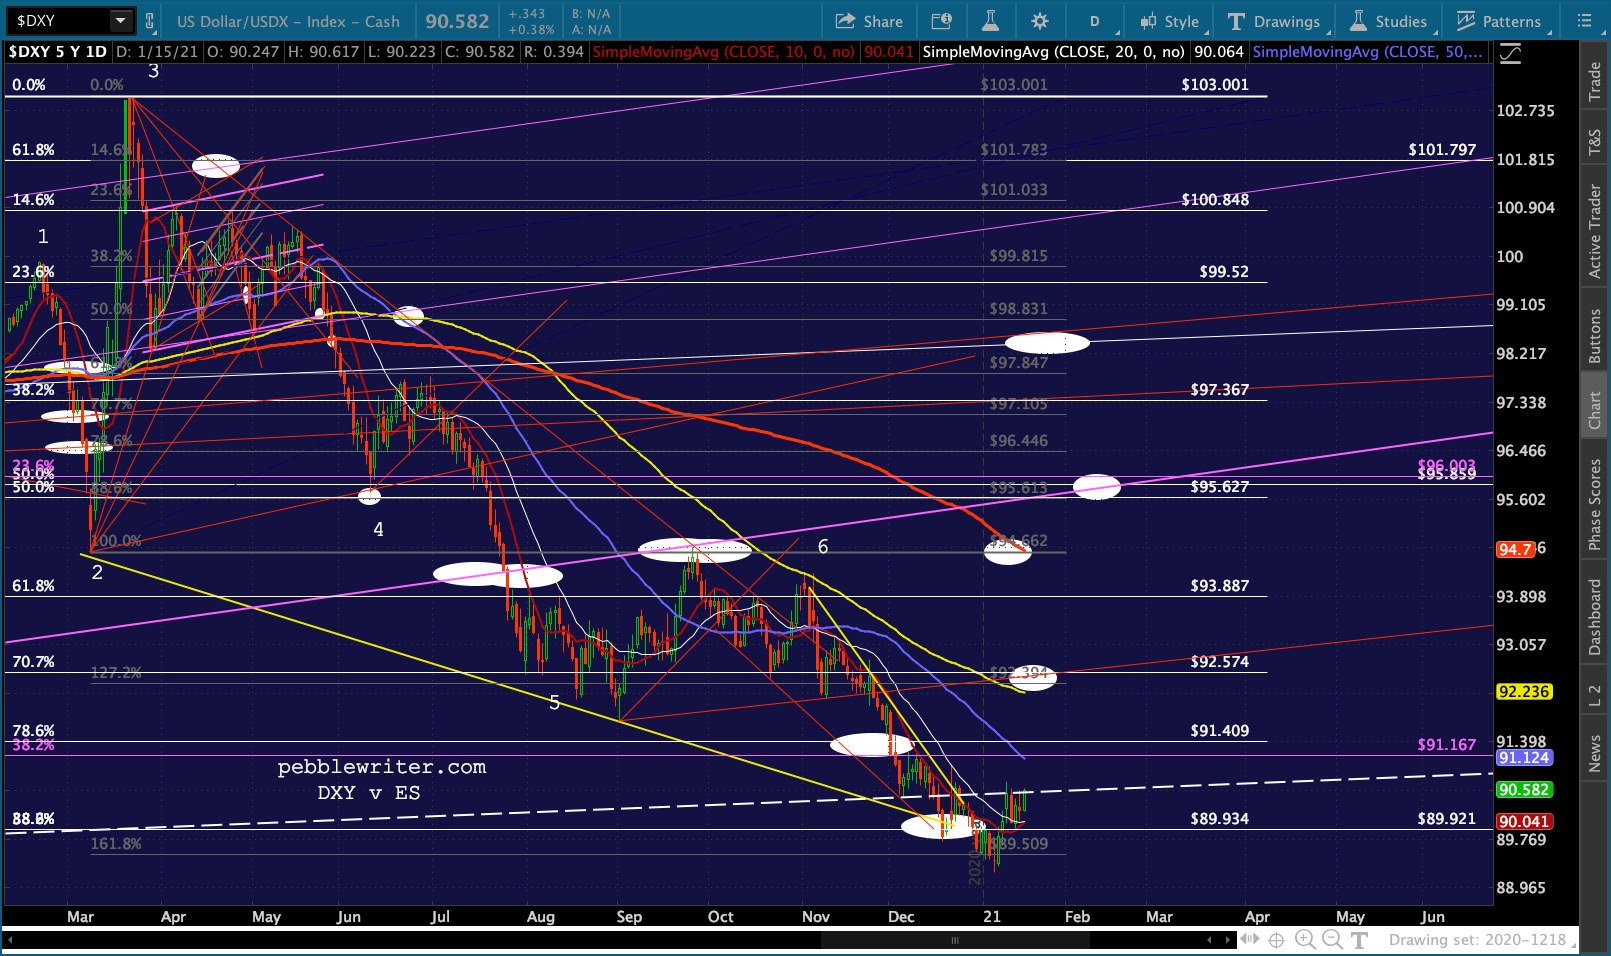Screen dimensions: 1611x956
Task: Click the scroll right arrow
Action: (x=1228, y=940)
